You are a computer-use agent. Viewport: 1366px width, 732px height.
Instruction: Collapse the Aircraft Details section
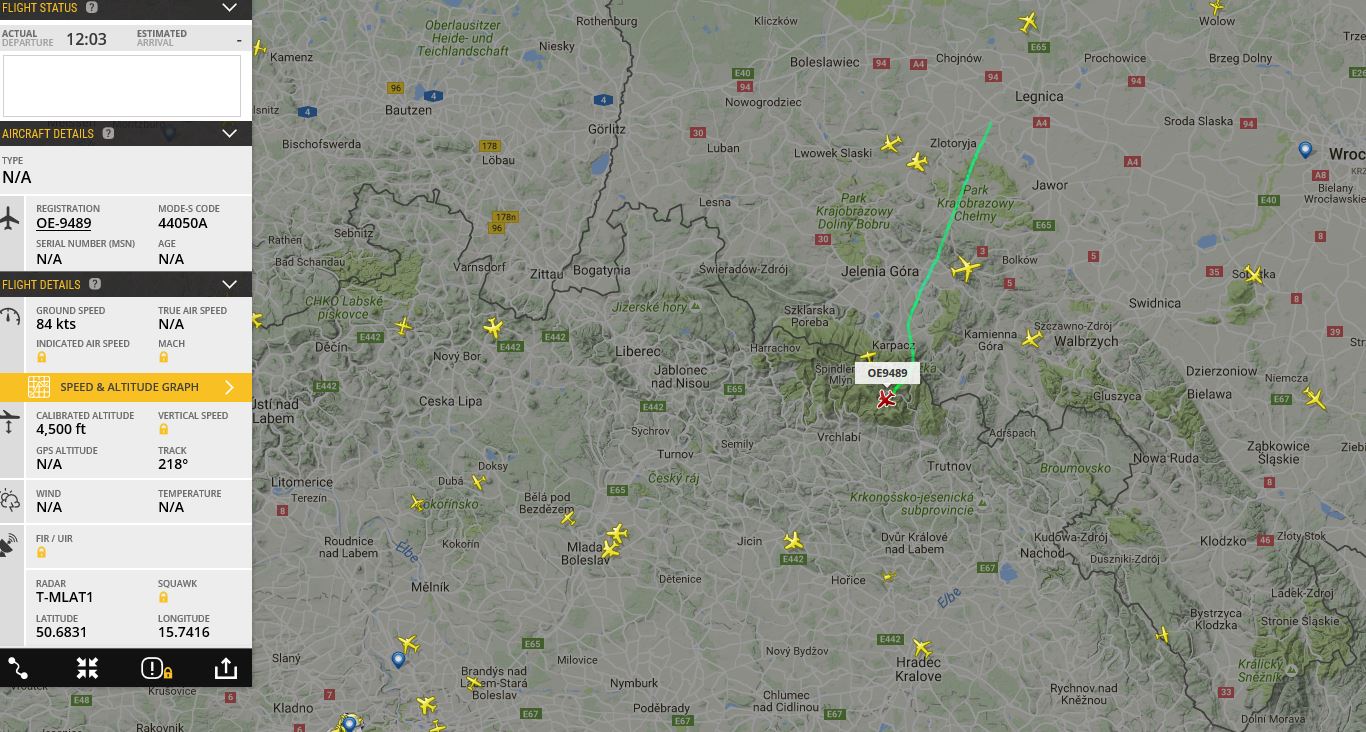coord(229,133)
